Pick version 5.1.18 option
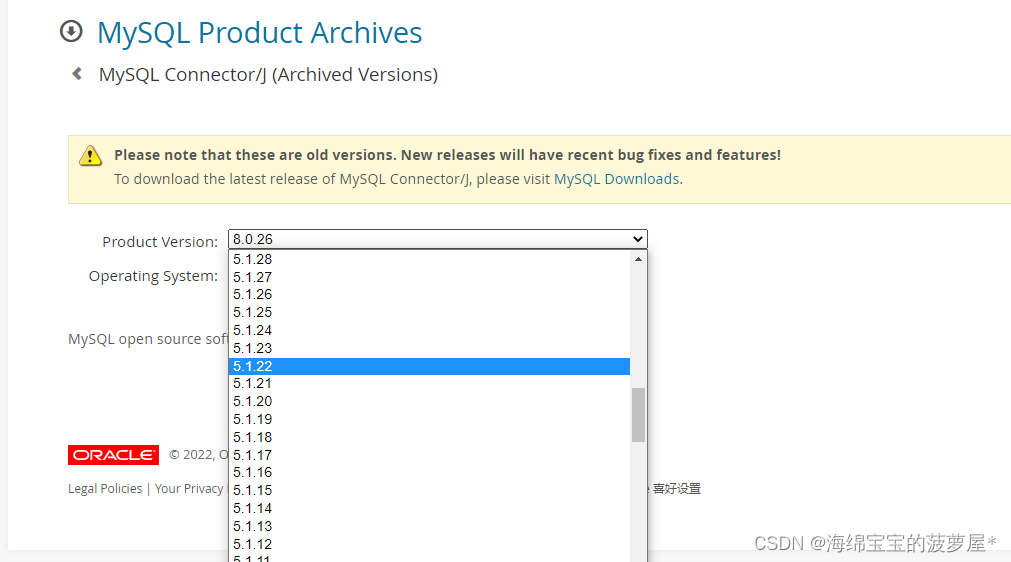 [429, 438]
